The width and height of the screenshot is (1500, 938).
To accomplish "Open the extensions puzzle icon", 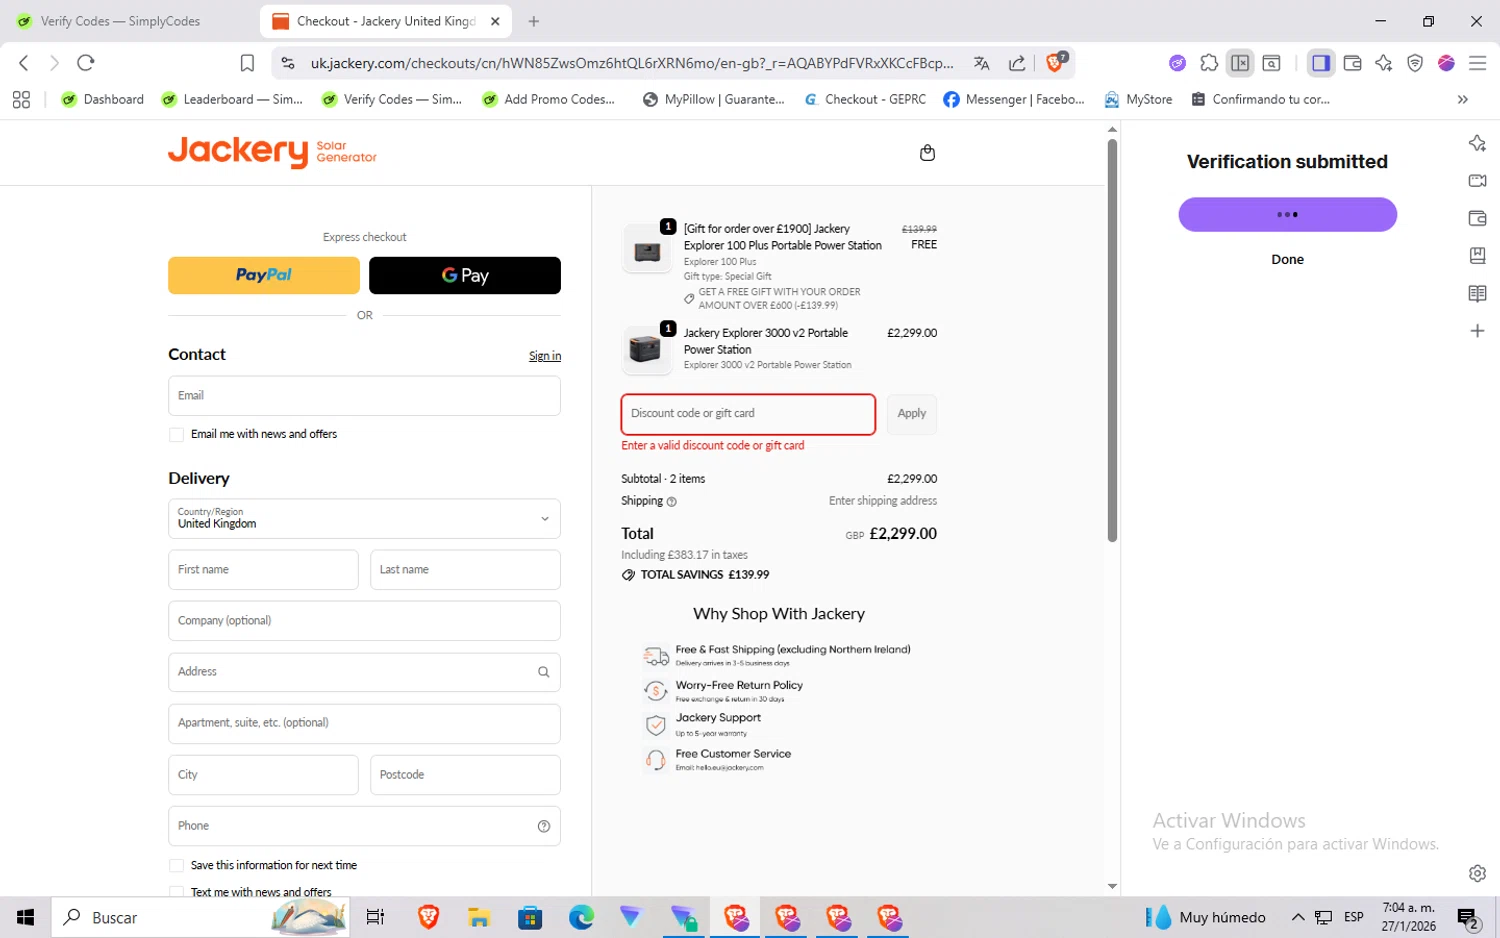I will 1209,63.
